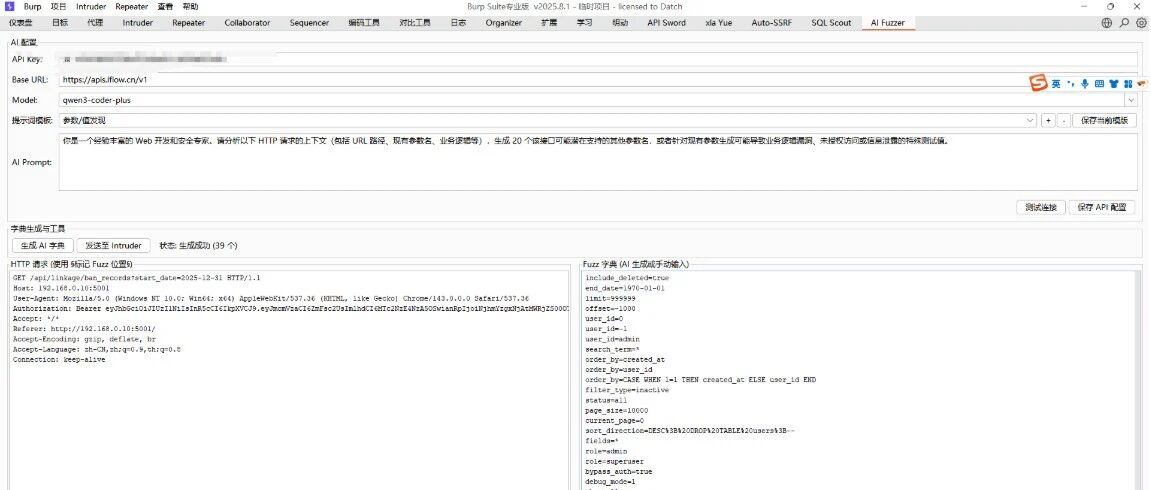This screenshot has width=1151, height=490.
Task: Switch to the 编码工具 tab
Action: [364, 23]
